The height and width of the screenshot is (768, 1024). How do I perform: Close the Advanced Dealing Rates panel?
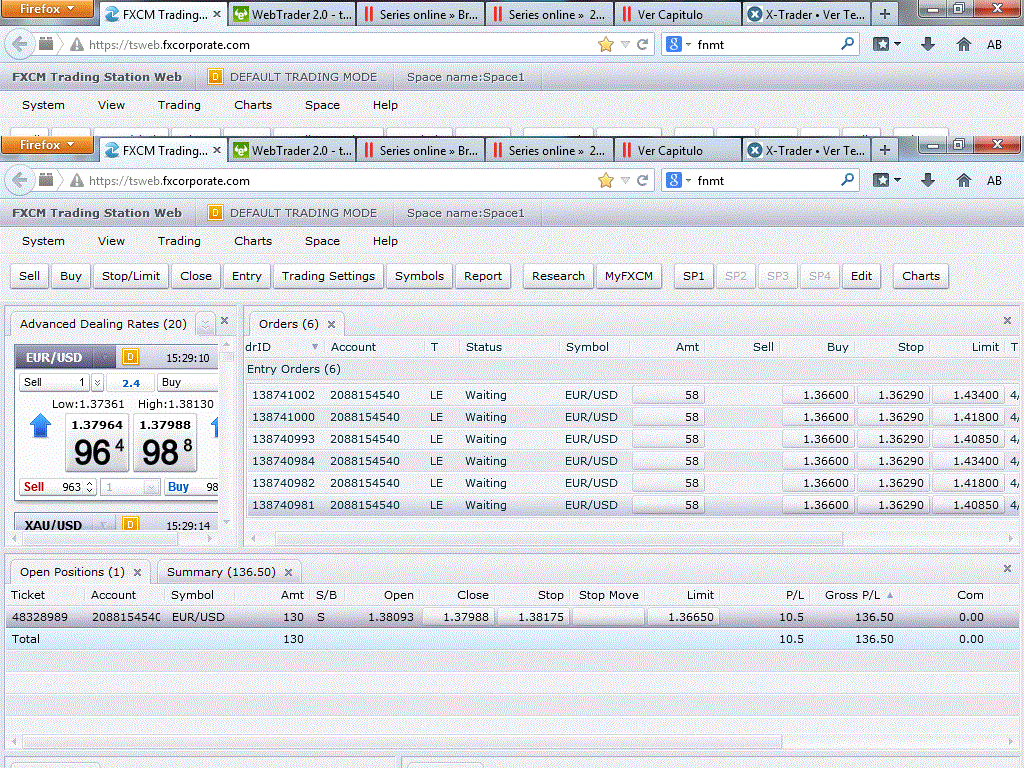pyautogui.click(x=224, y=321)
